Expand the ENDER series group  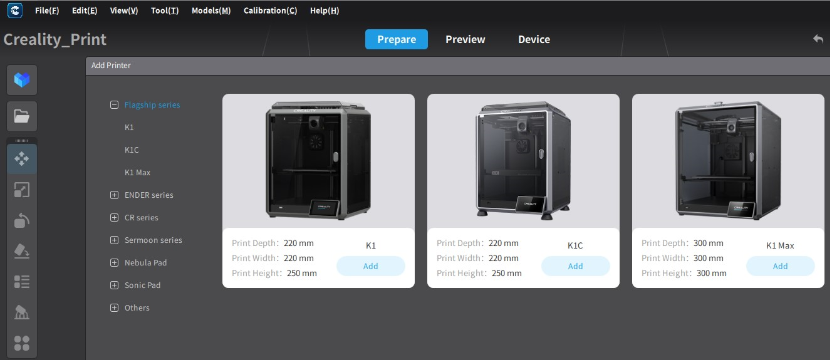point(114,195)
